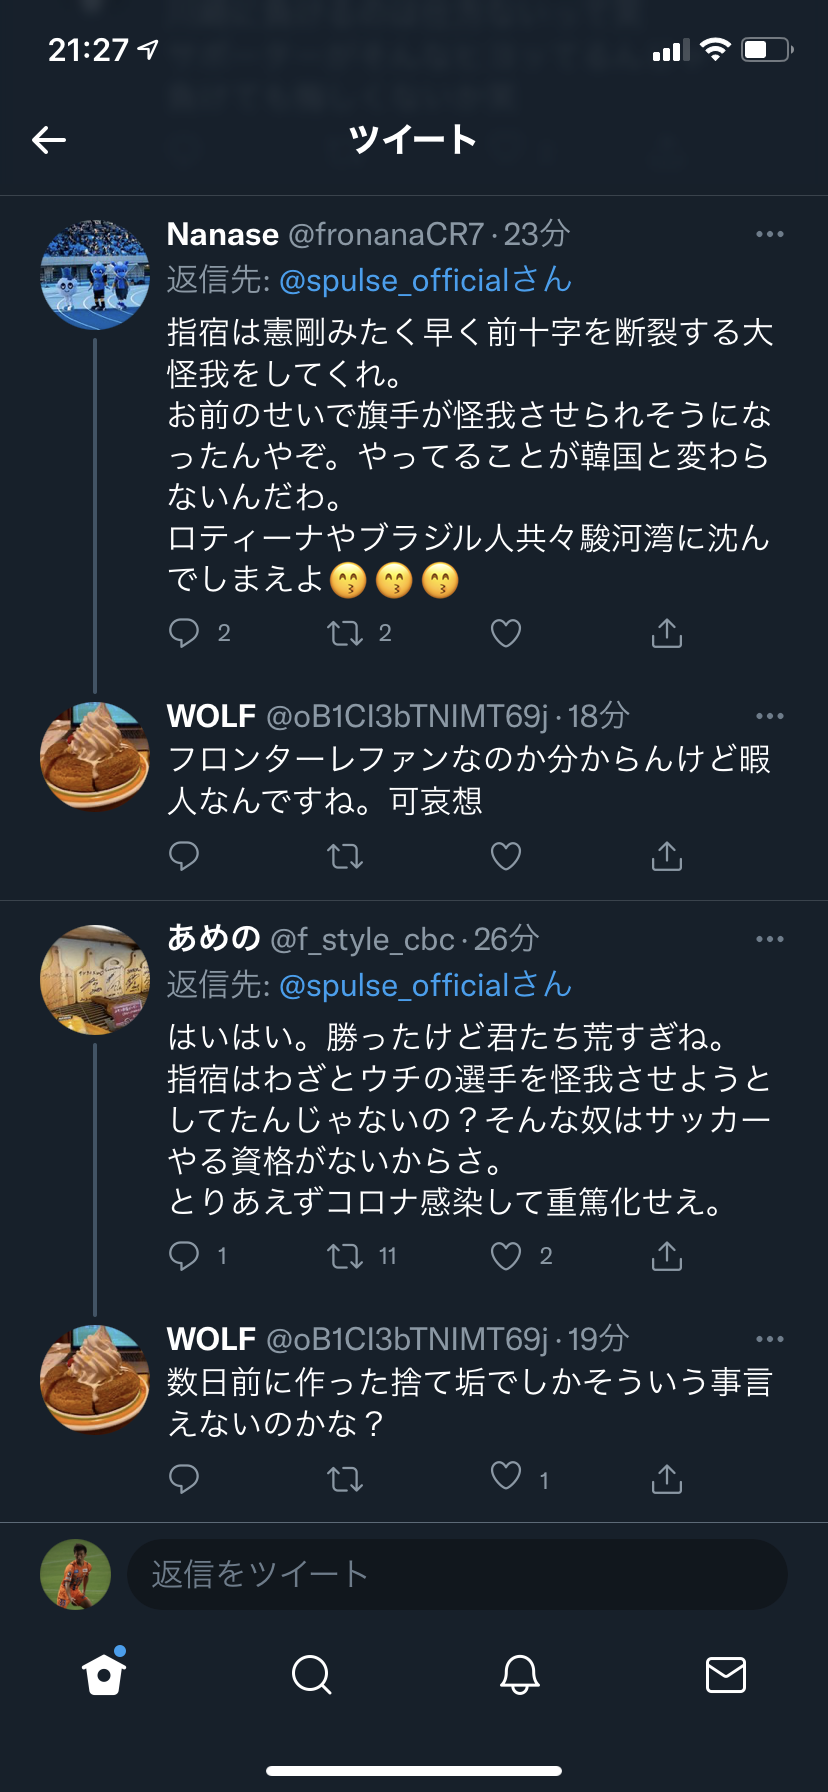The image size is (828, 1792).
Task: Tap the 返信をツイート reply field
Action: point(457,1575)
